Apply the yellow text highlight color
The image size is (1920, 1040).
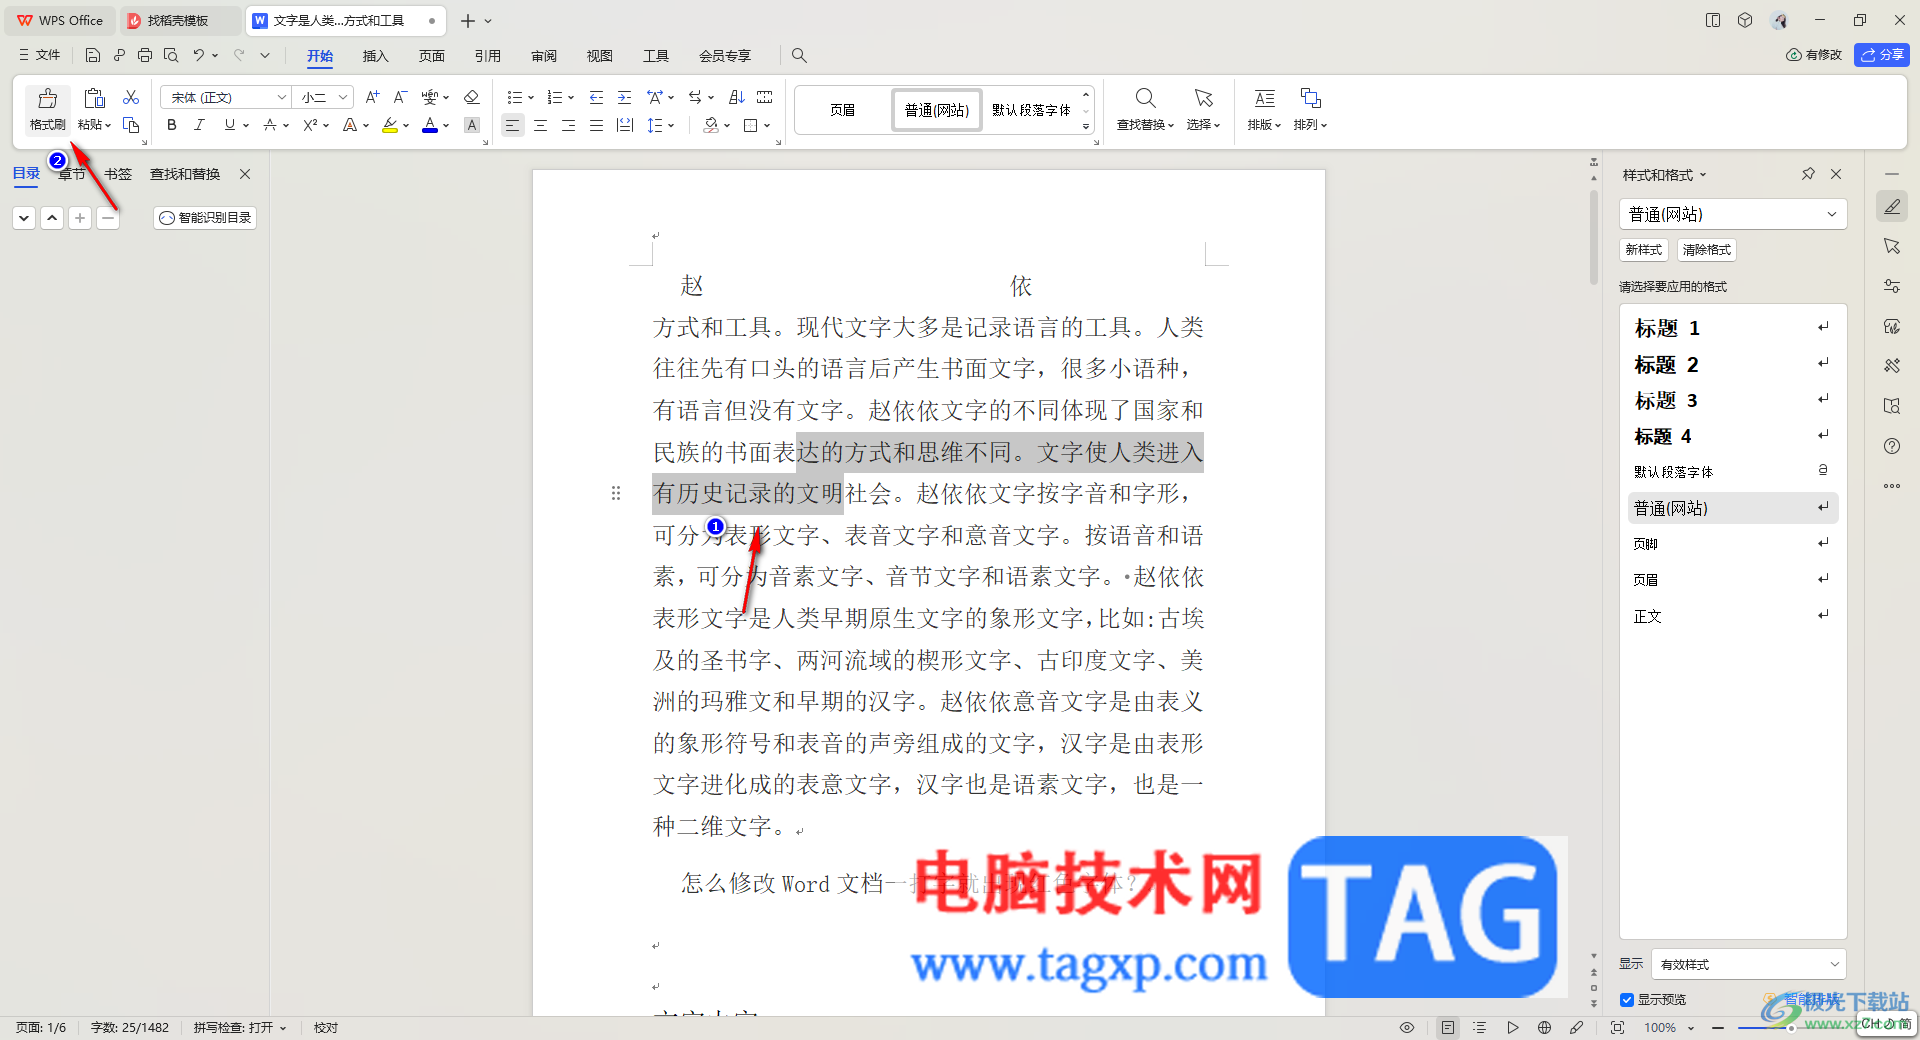[x=390, y=125]
